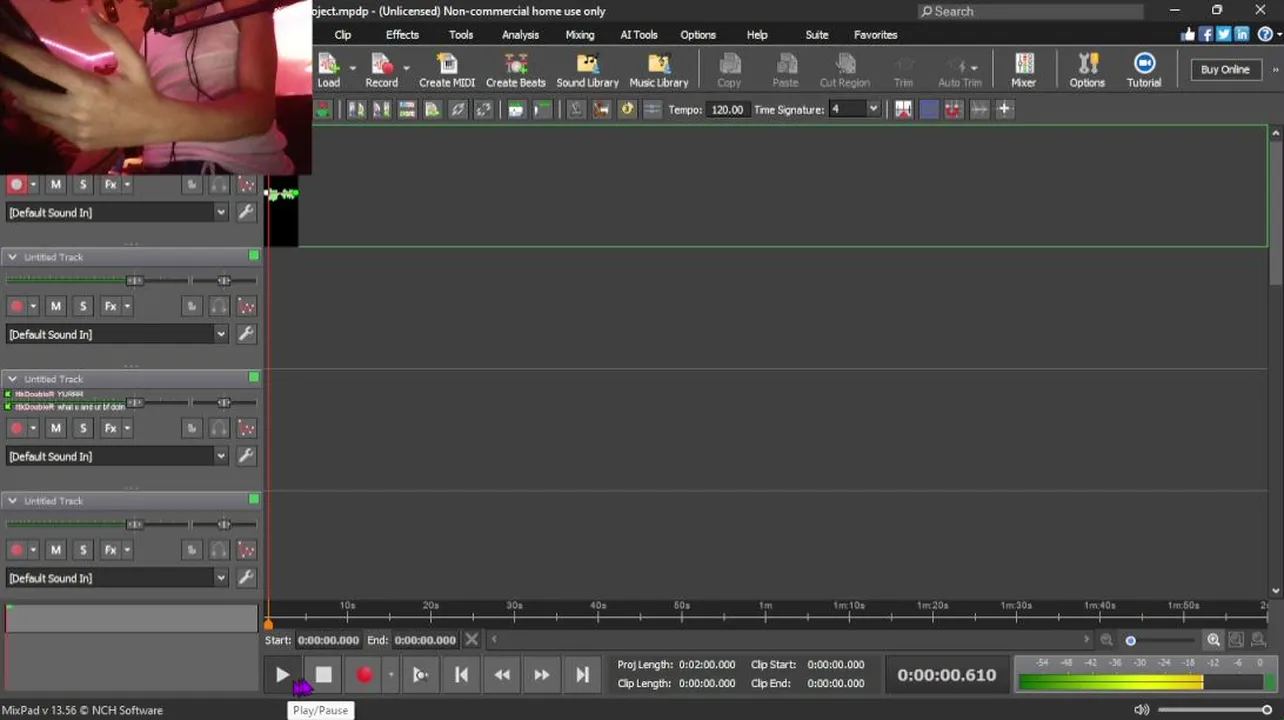
Task: Toggle headphone monitoring on second track
Action: (x=219, y=306)
